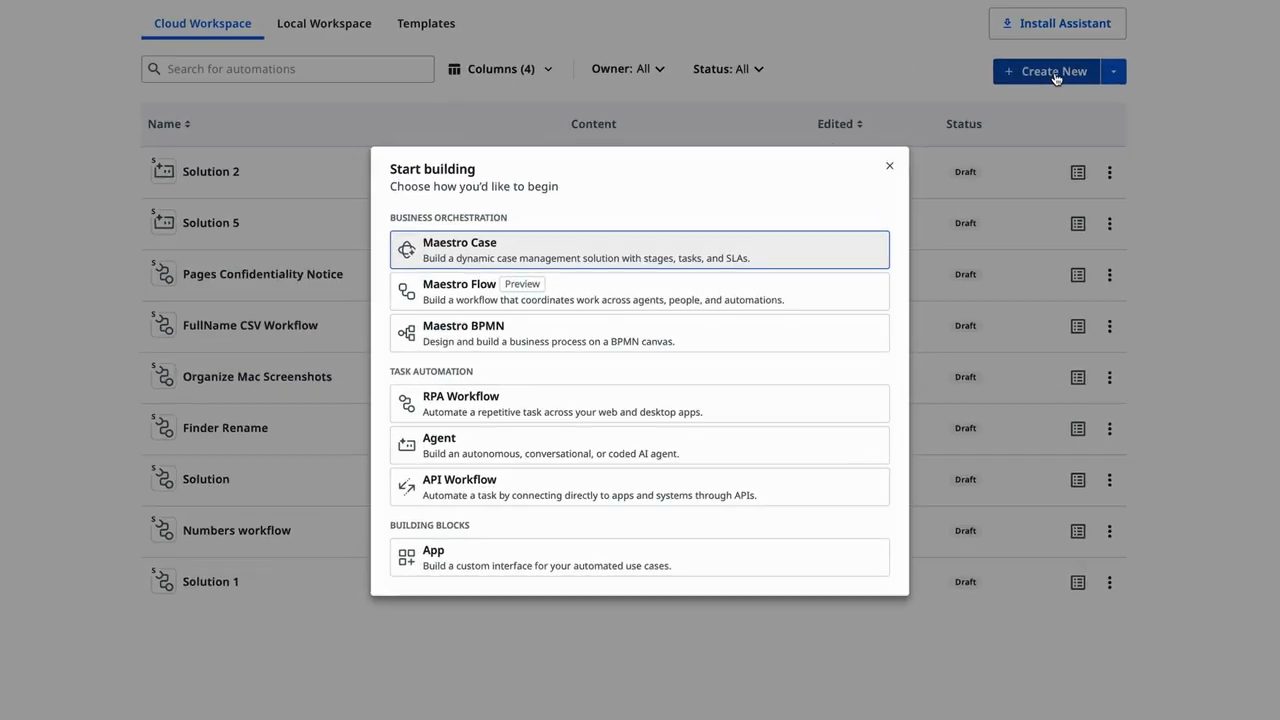The image size is (1280, 720).
Task: Open more options for Organize Mac Screenshots
Action: click(1109, 378)
